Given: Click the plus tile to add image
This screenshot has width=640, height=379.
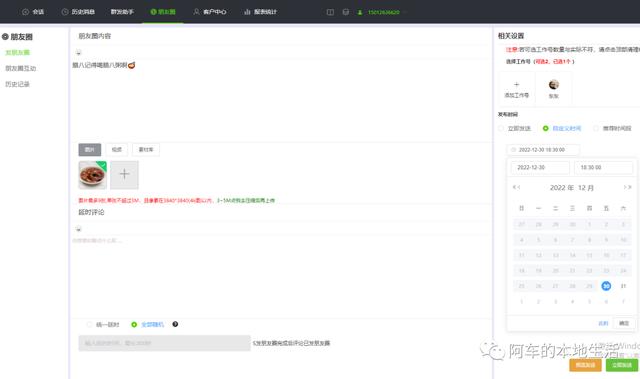Looking at the screenshot, I should (124, 175).
